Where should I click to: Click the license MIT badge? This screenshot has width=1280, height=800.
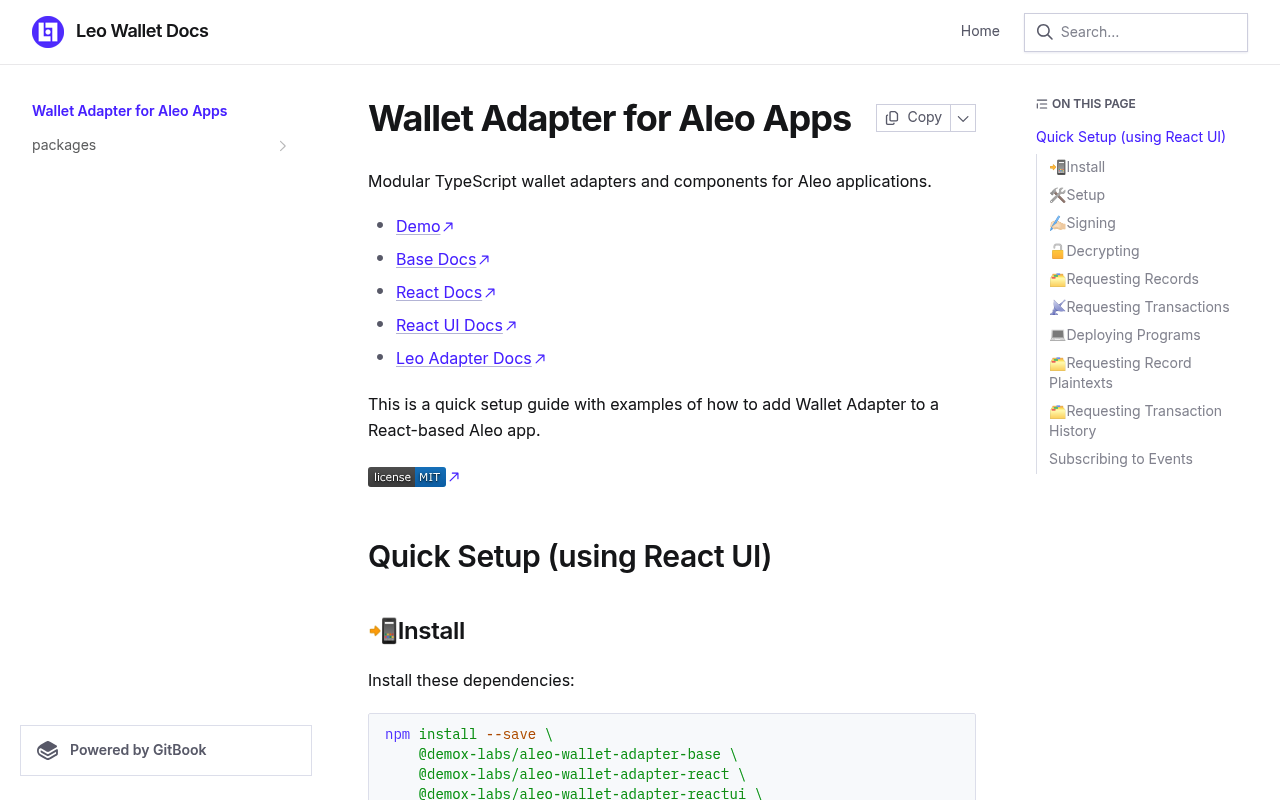(407, 477)
